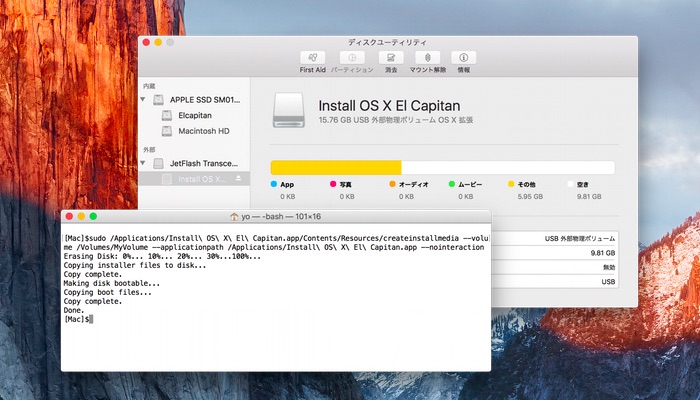
Task: Select Install OS X volume row
Action: (x=194, y=179)
